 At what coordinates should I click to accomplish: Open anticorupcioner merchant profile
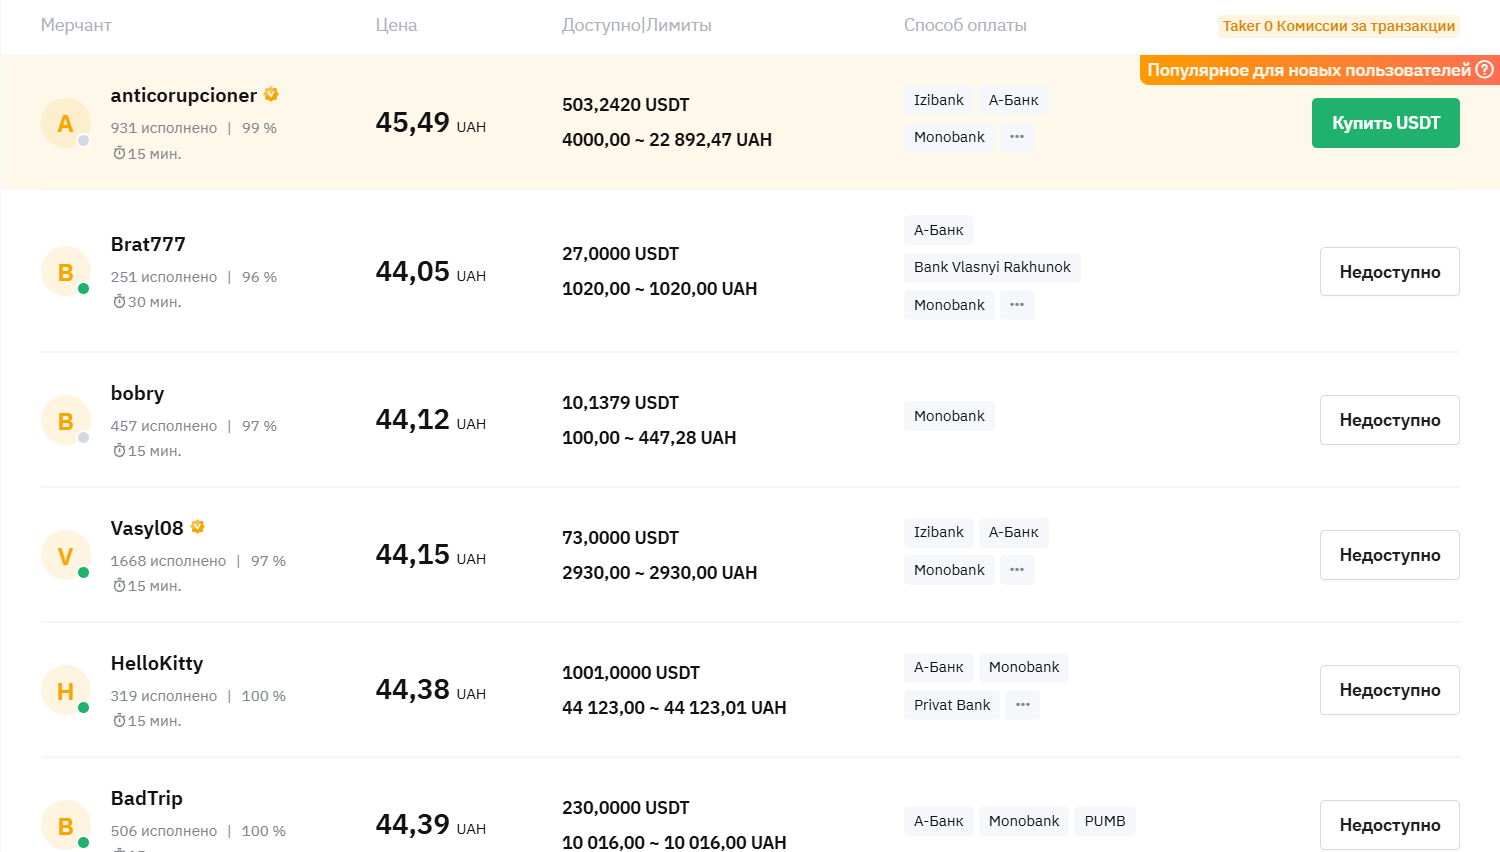(184, 95)
